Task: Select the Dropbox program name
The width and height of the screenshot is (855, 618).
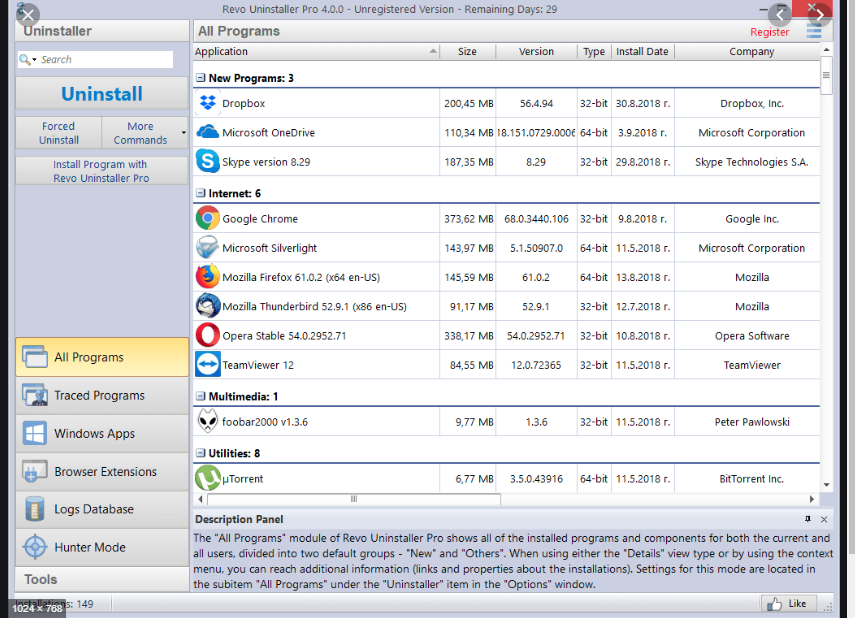Action: click(243, 103)
